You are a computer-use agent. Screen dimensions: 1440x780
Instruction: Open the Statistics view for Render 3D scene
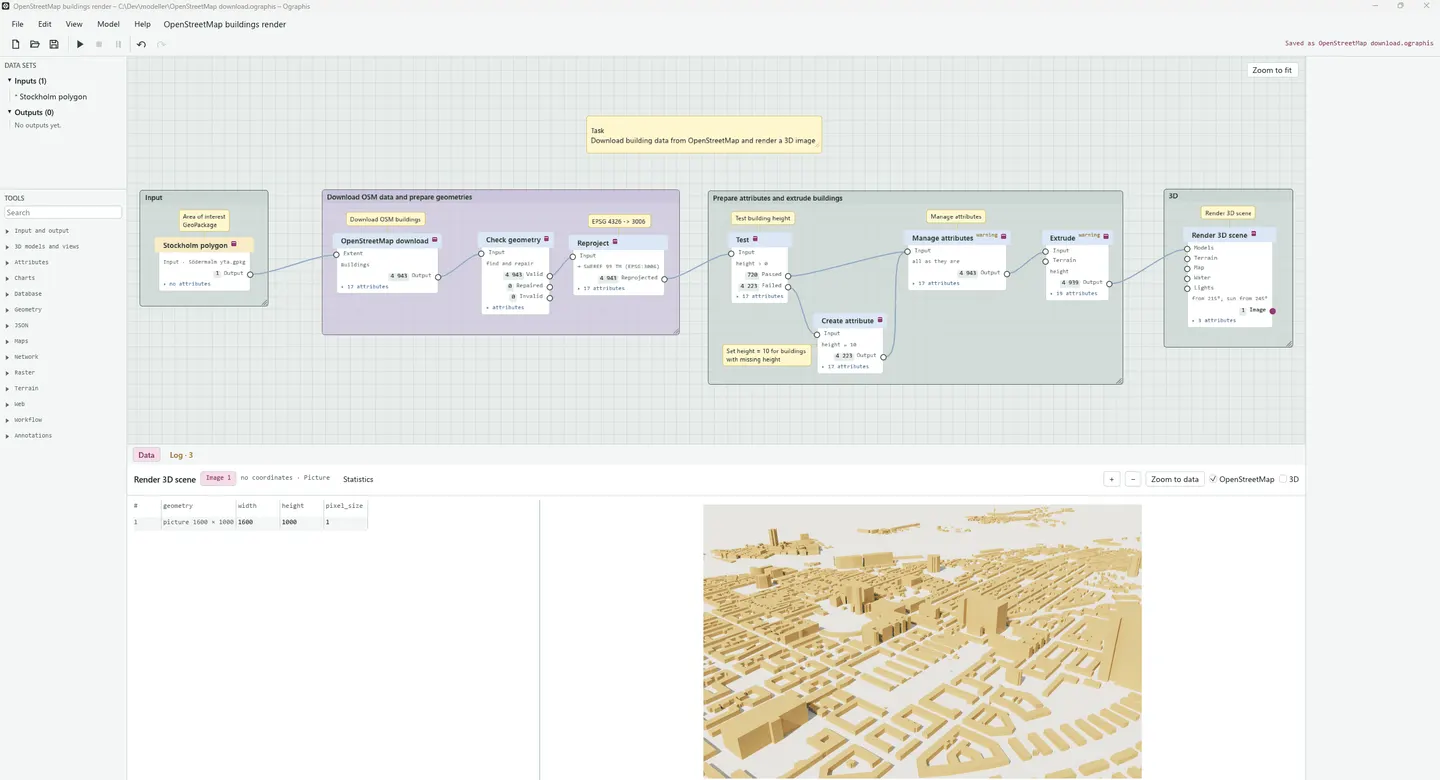pyautogui.click(x=358, y=479)
